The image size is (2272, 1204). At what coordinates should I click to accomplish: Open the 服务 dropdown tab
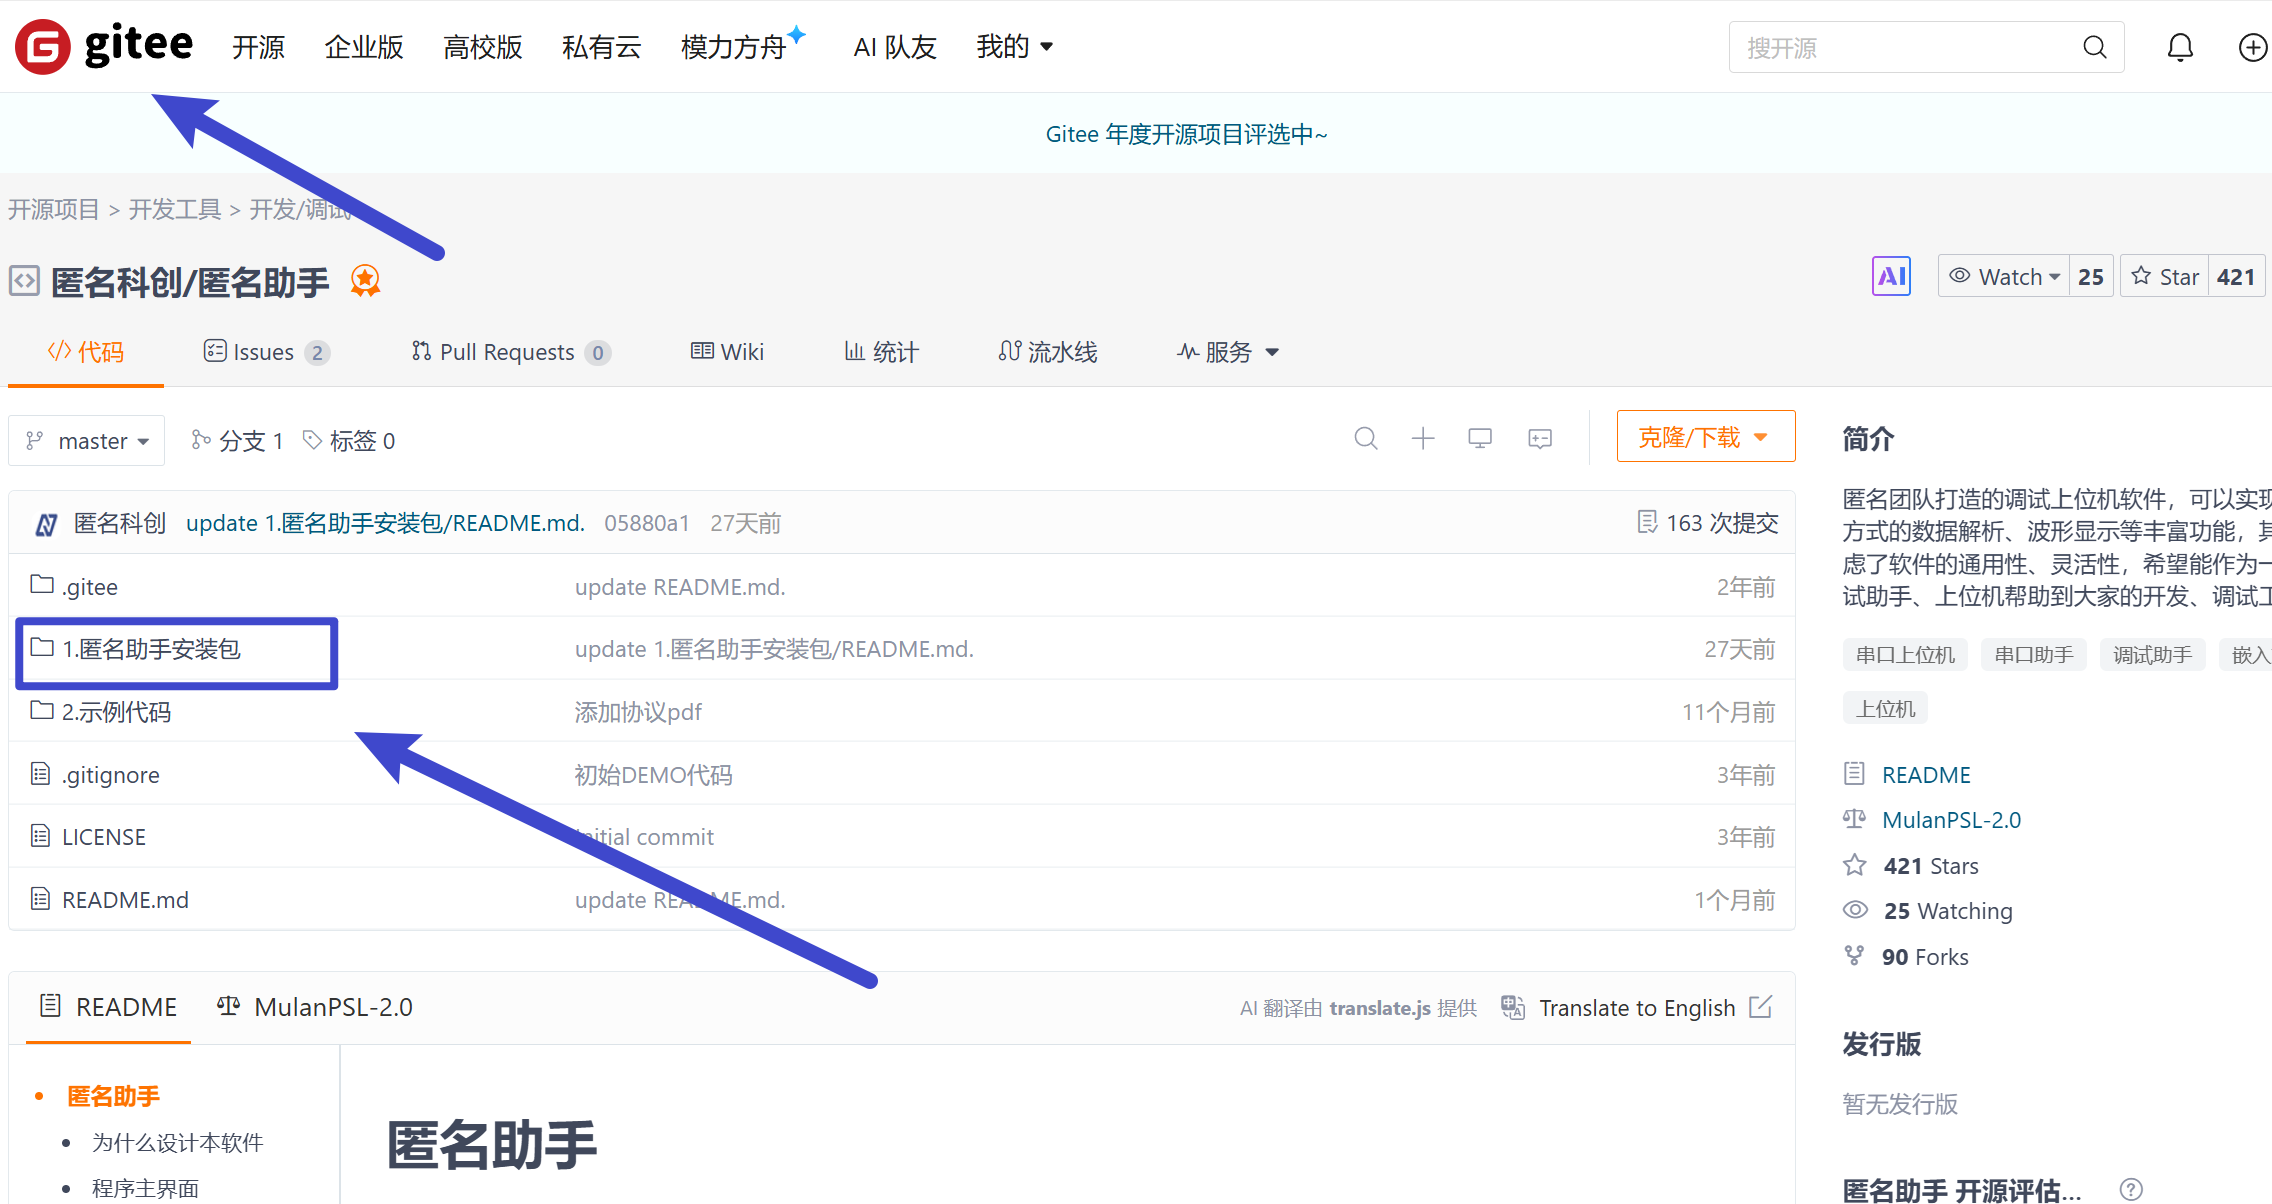pyautogui.click(x=1228, y=352)
